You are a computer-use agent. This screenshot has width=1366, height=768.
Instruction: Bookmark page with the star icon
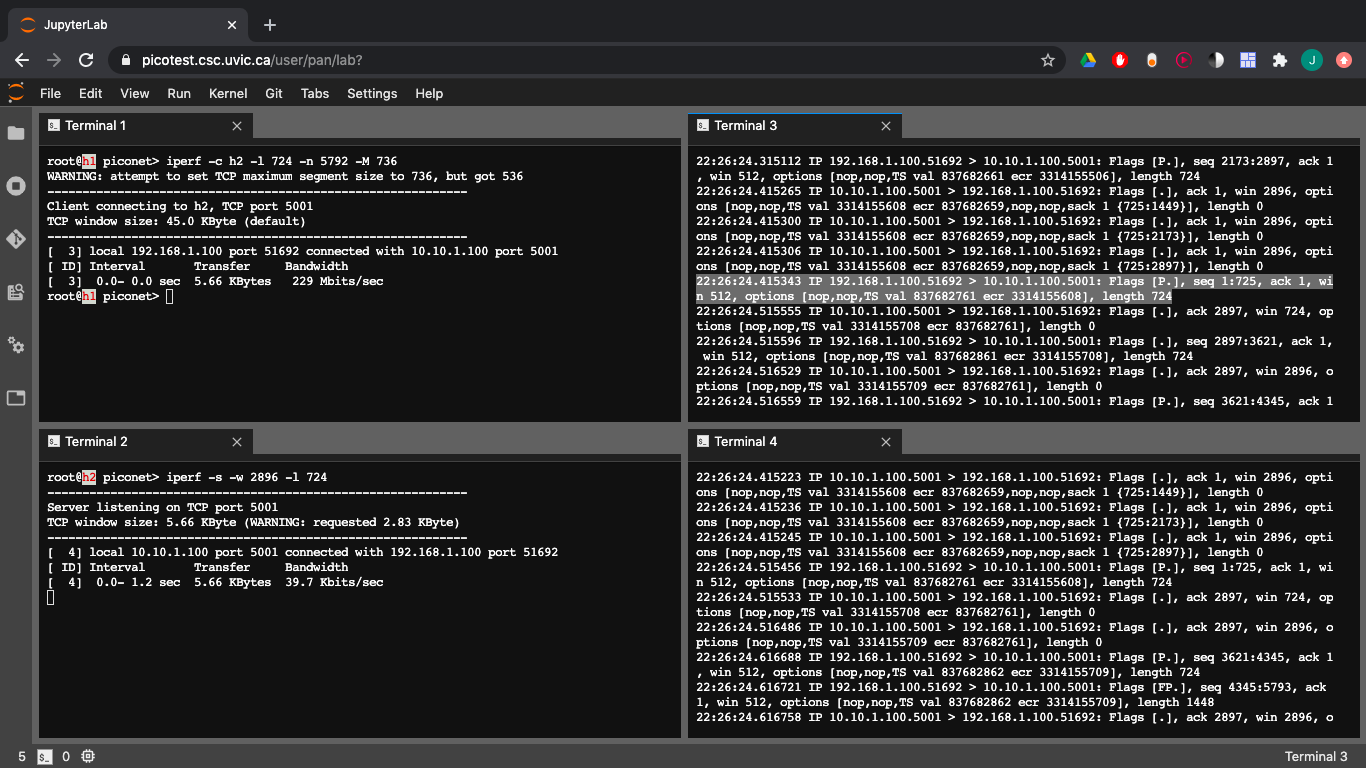tap(1048, 60)
